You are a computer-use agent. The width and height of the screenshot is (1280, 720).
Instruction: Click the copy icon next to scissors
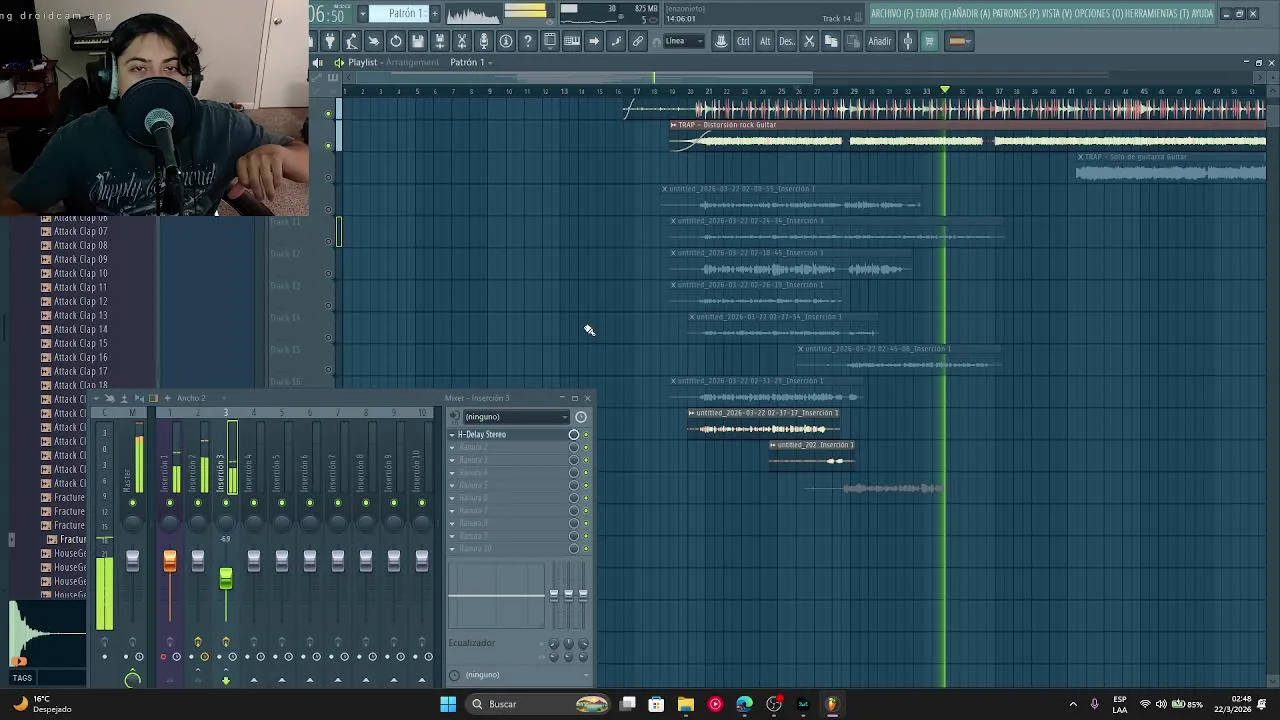pyautogui.click(x=831, y=41)
